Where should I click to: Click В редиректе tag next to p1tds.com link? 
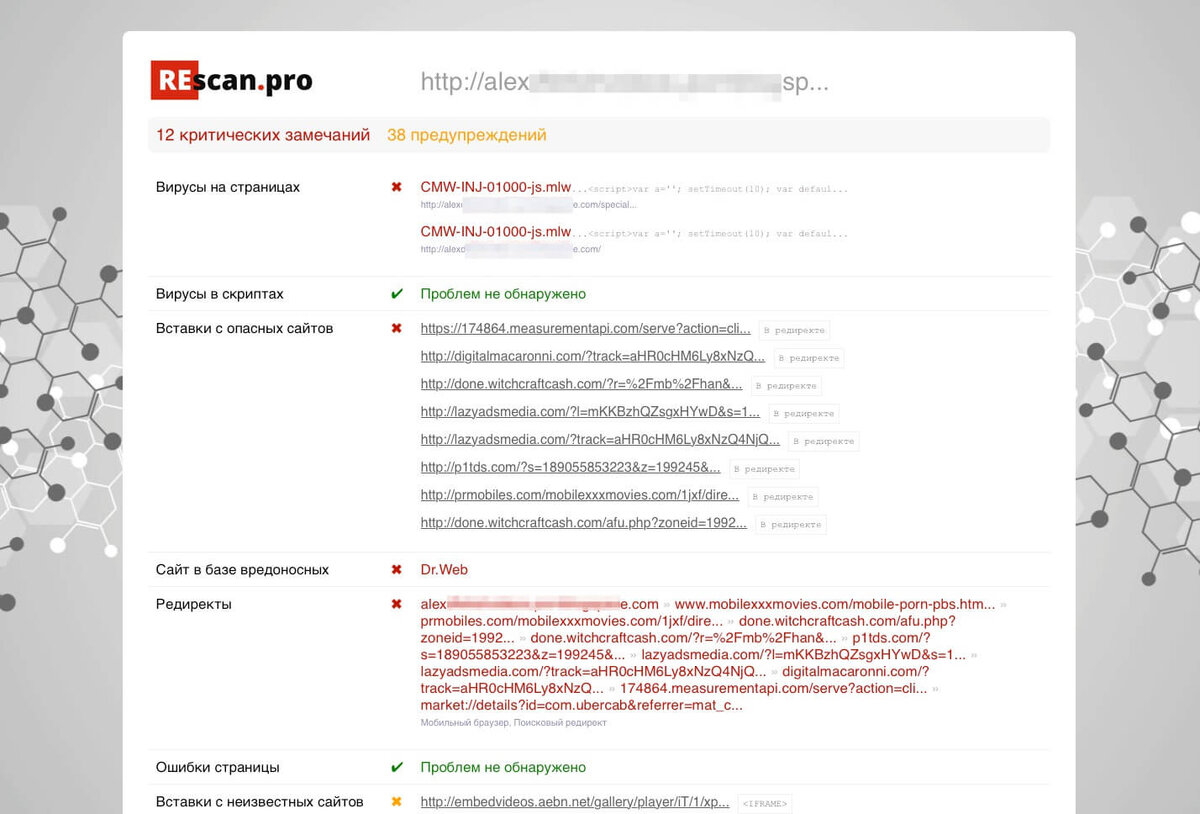pos(764,469)
